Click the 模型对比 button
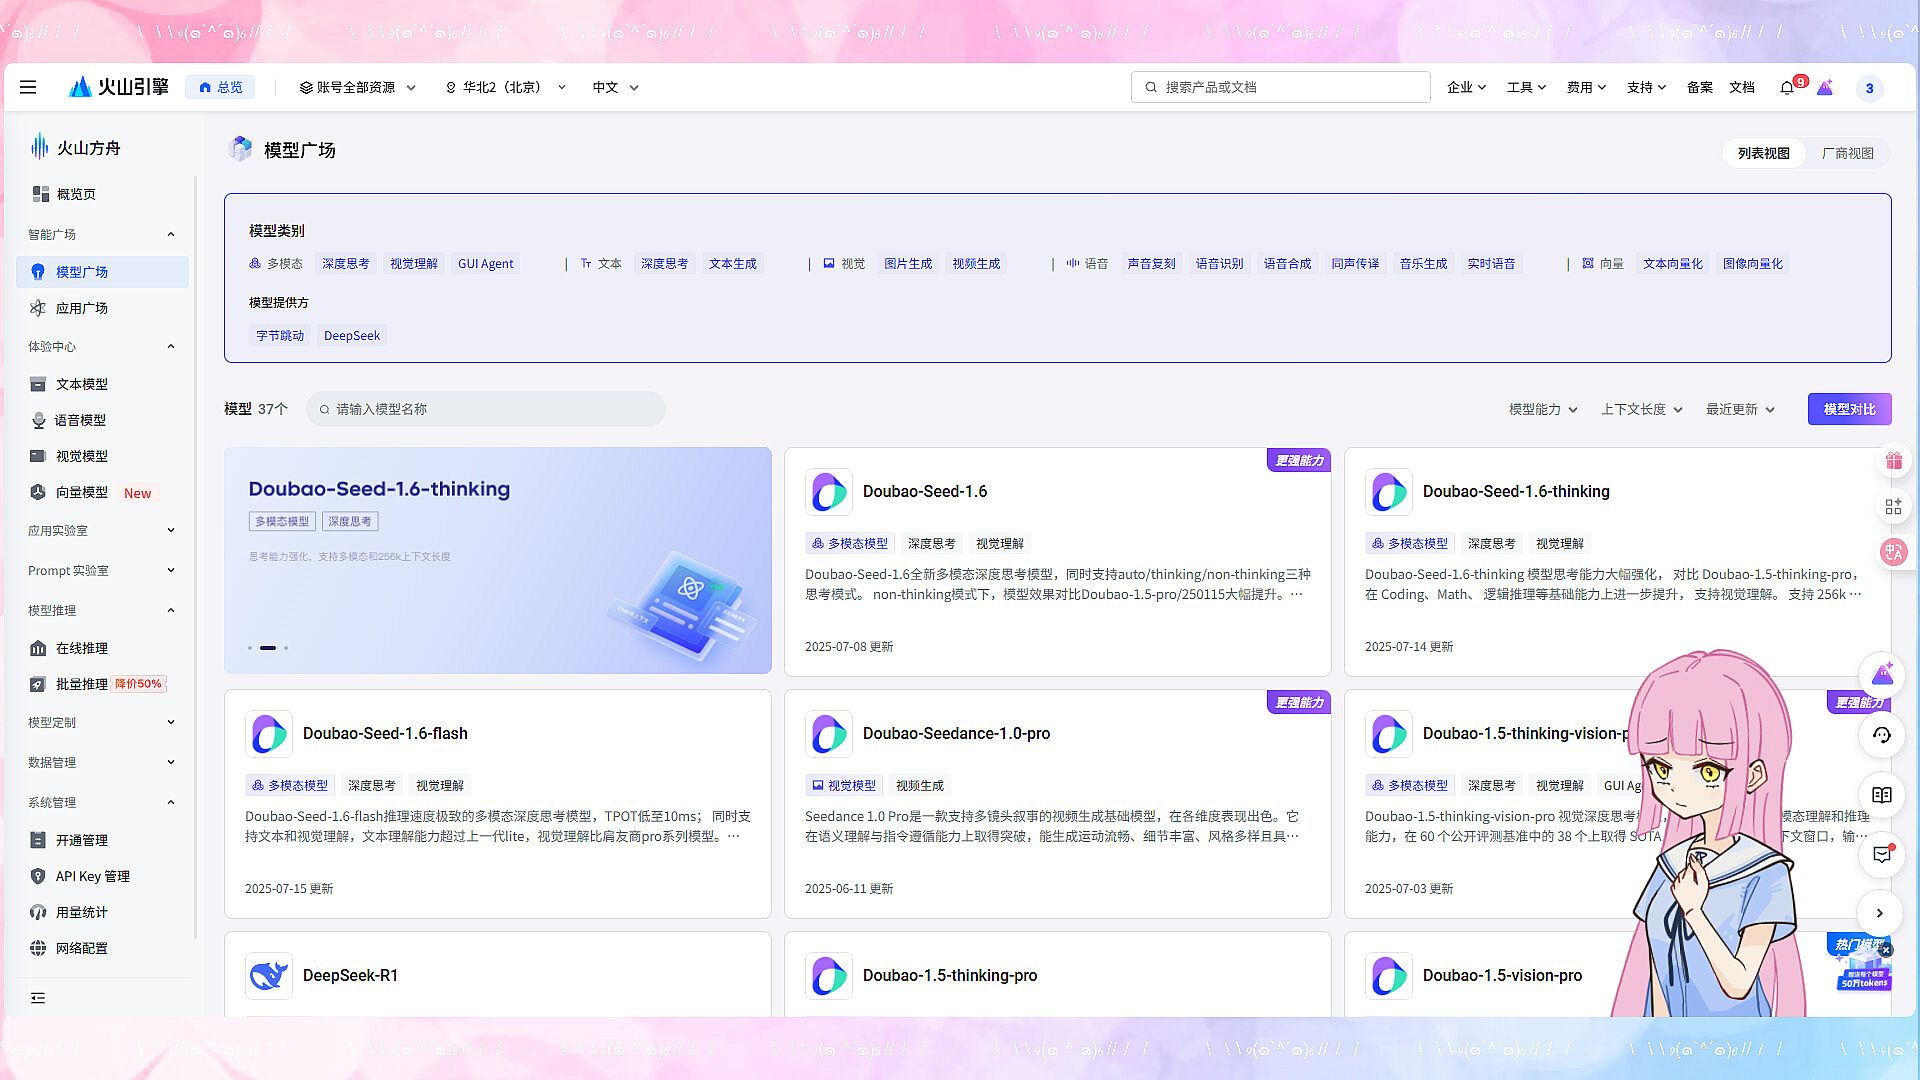1920x1080 pixels. click(x=1849, y=409)
